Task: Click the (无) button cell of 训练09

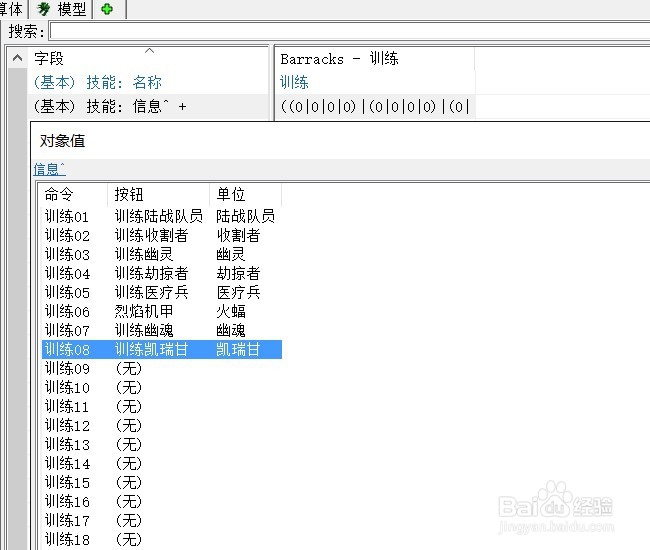Action: coord(129,369)
